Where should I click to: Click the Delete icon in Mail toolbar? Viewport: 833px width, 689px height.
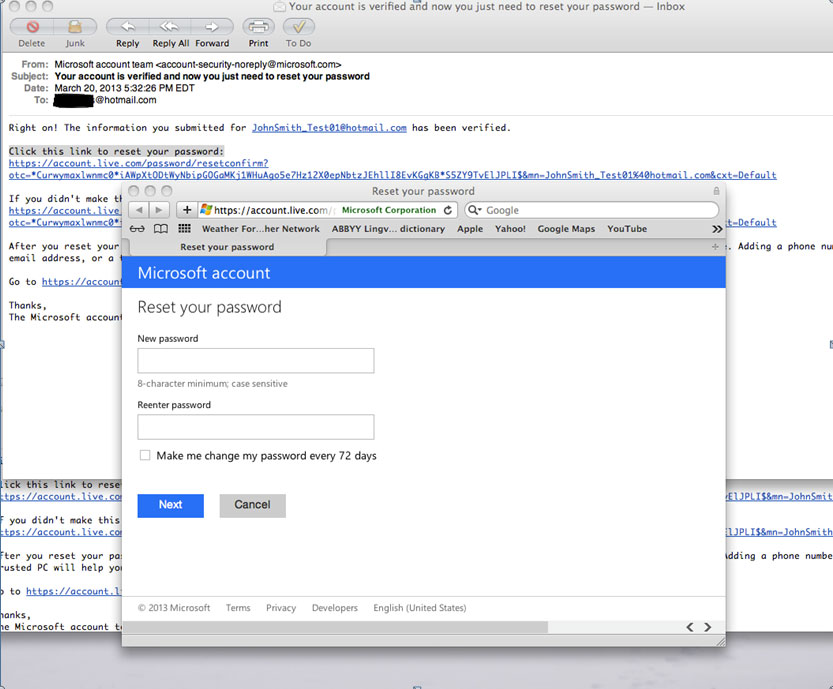(32, 27)
